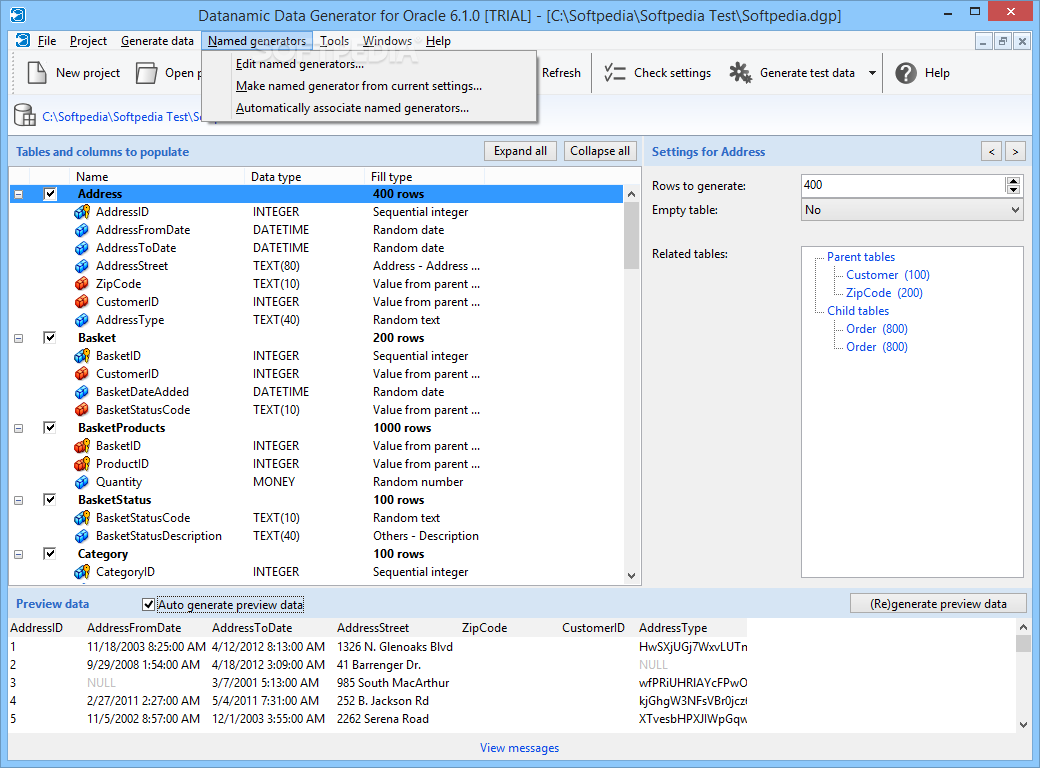Click the Open project folder icon
The width and height of the screenshot is (1040, 768).
[147, 73]
